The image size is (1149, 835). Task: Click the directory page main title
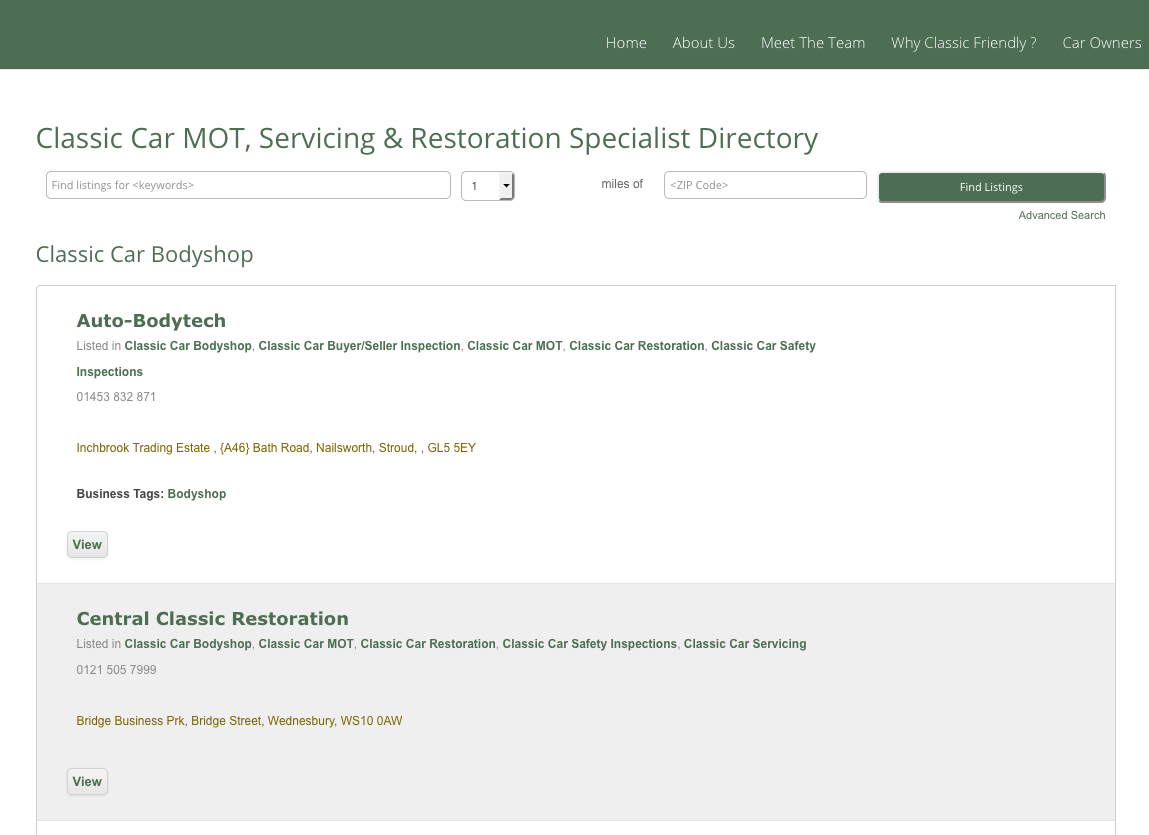click(426, 139)
